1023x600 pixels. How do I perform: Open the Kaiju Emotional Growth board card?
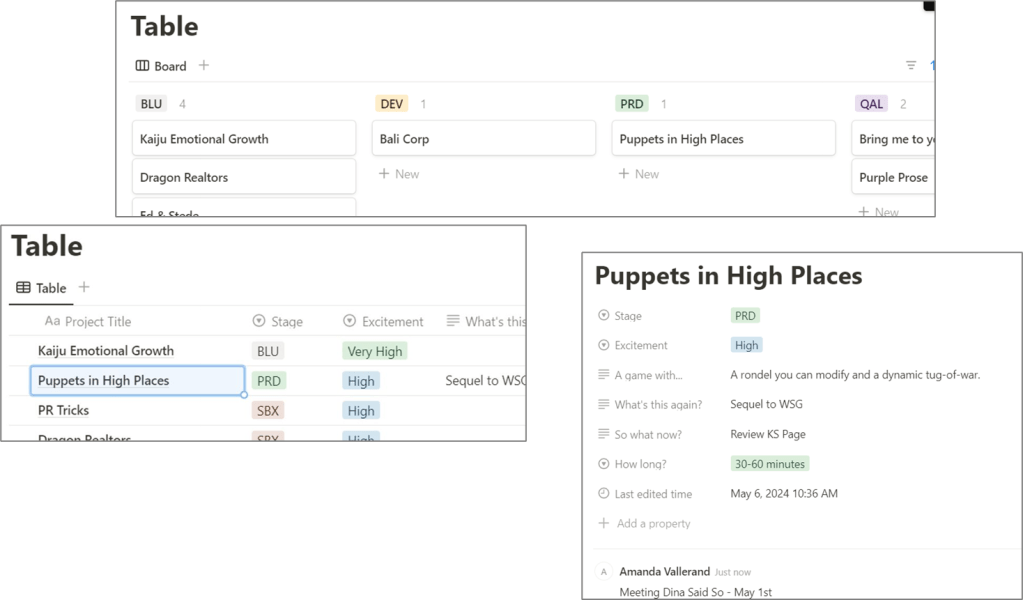point(243,139)
